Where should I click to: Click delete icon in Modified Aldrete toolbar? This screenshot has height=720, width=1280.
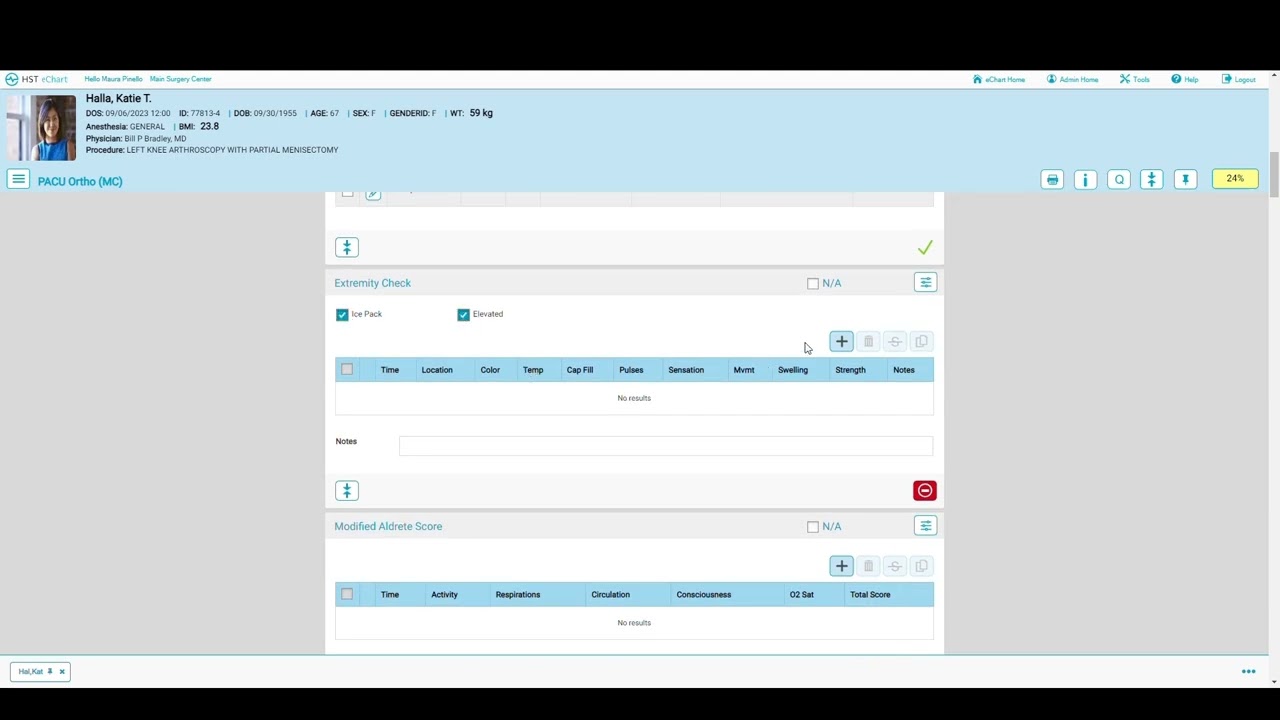tap(868, 566)
